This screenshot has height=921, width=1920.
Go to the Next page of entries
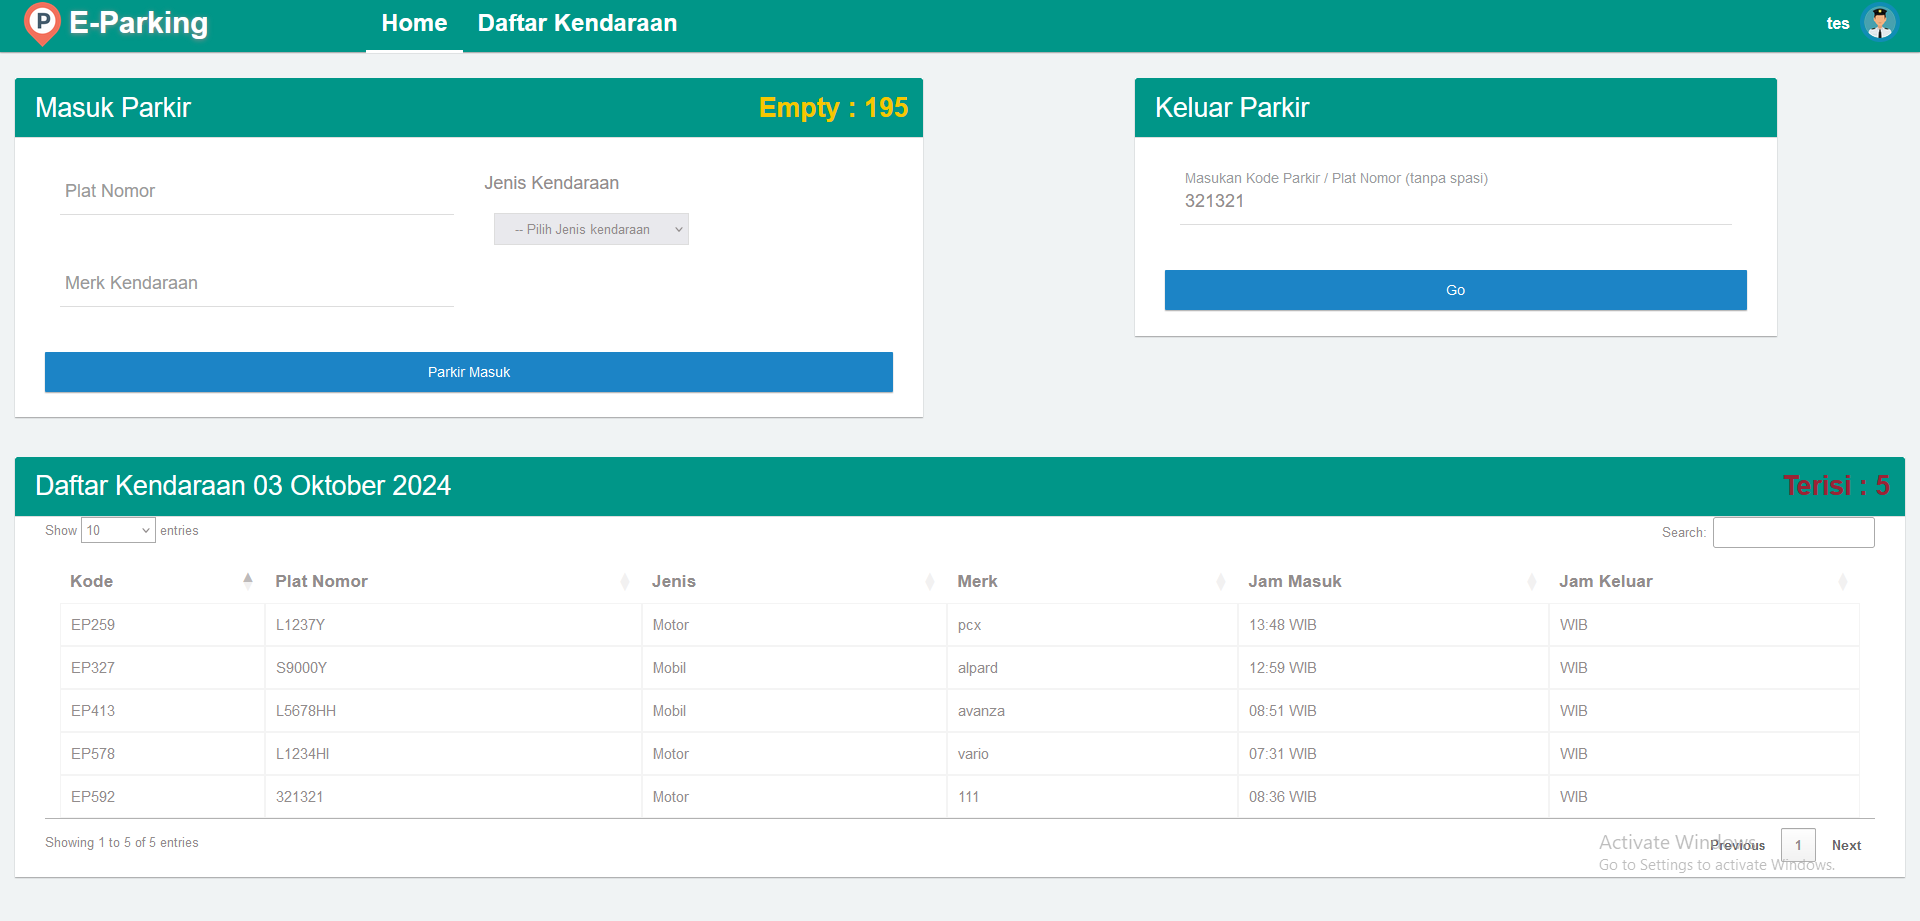(1846, 845)
